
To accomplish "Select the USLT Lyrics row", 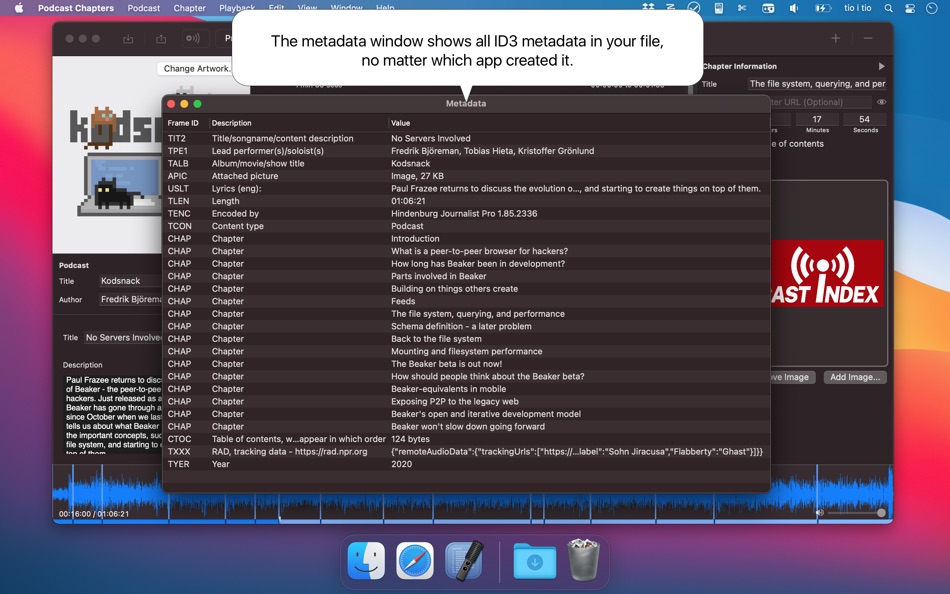I will (466, 189).
